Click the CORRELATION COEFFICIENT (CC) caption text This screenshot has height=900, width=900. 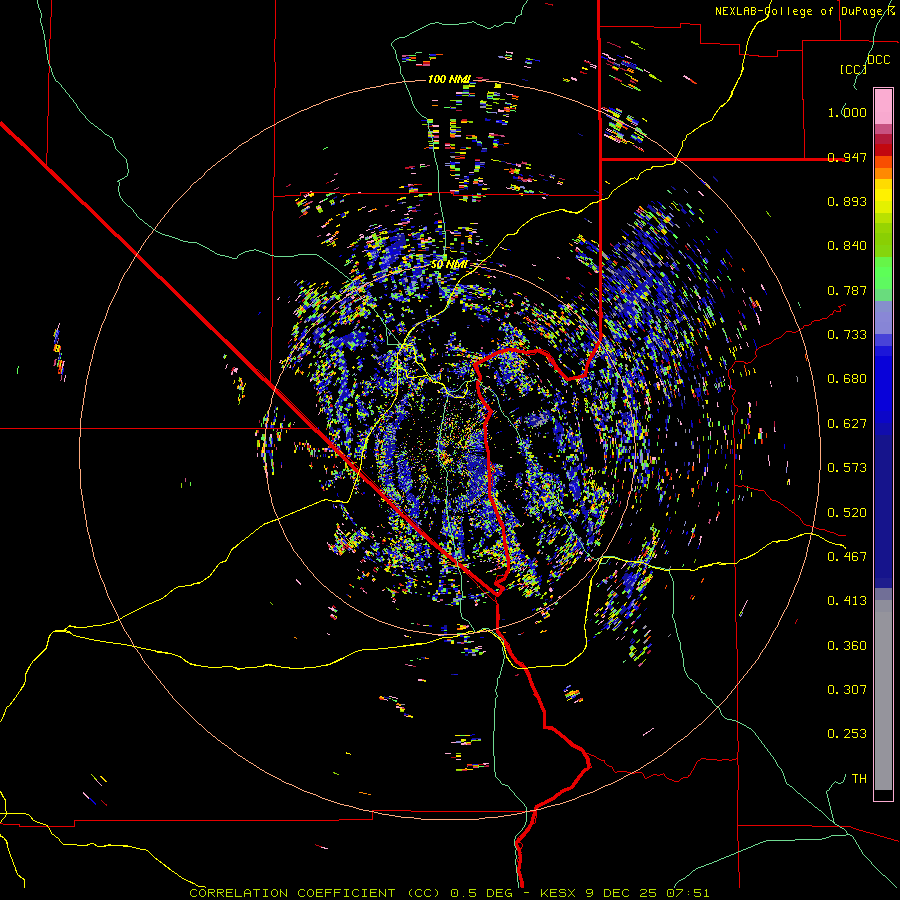pos(315,893)
